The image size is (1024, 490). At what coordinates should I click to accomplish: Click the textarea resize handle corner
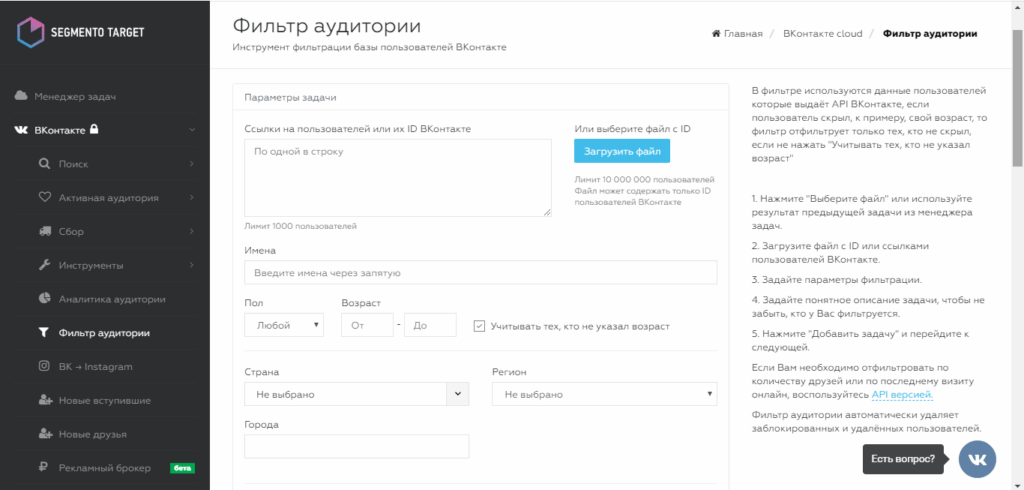pyautogui.click(x=547, y=212)
